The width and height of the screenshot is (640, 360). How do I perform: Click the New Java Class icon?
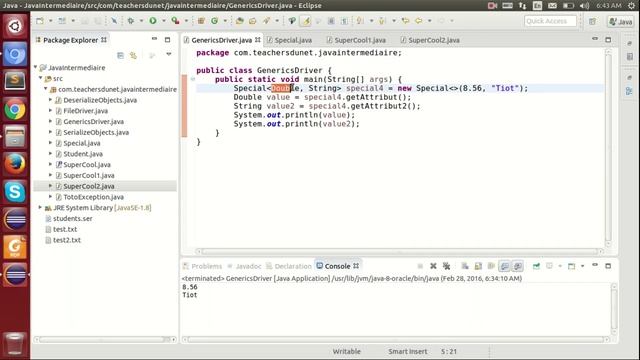pos(214,20)
